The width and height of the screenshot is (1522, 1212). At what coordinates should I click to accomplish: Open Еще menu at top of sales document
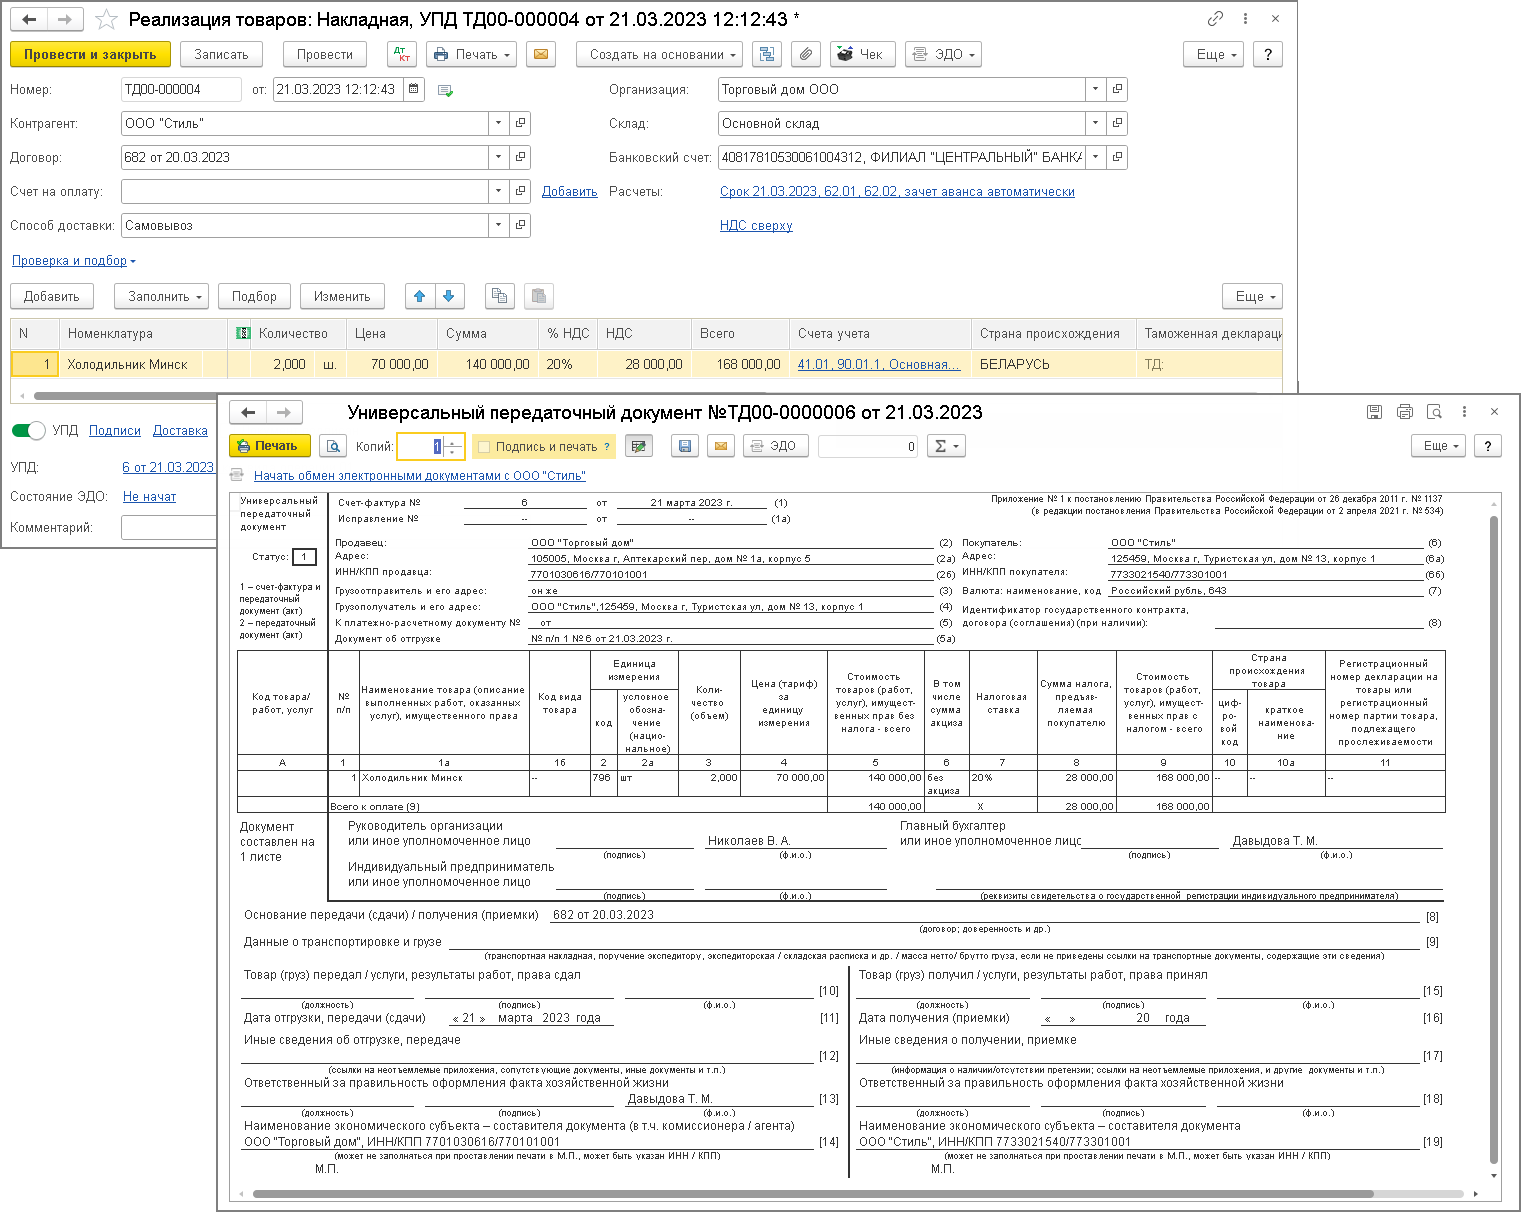[1214, 54]
